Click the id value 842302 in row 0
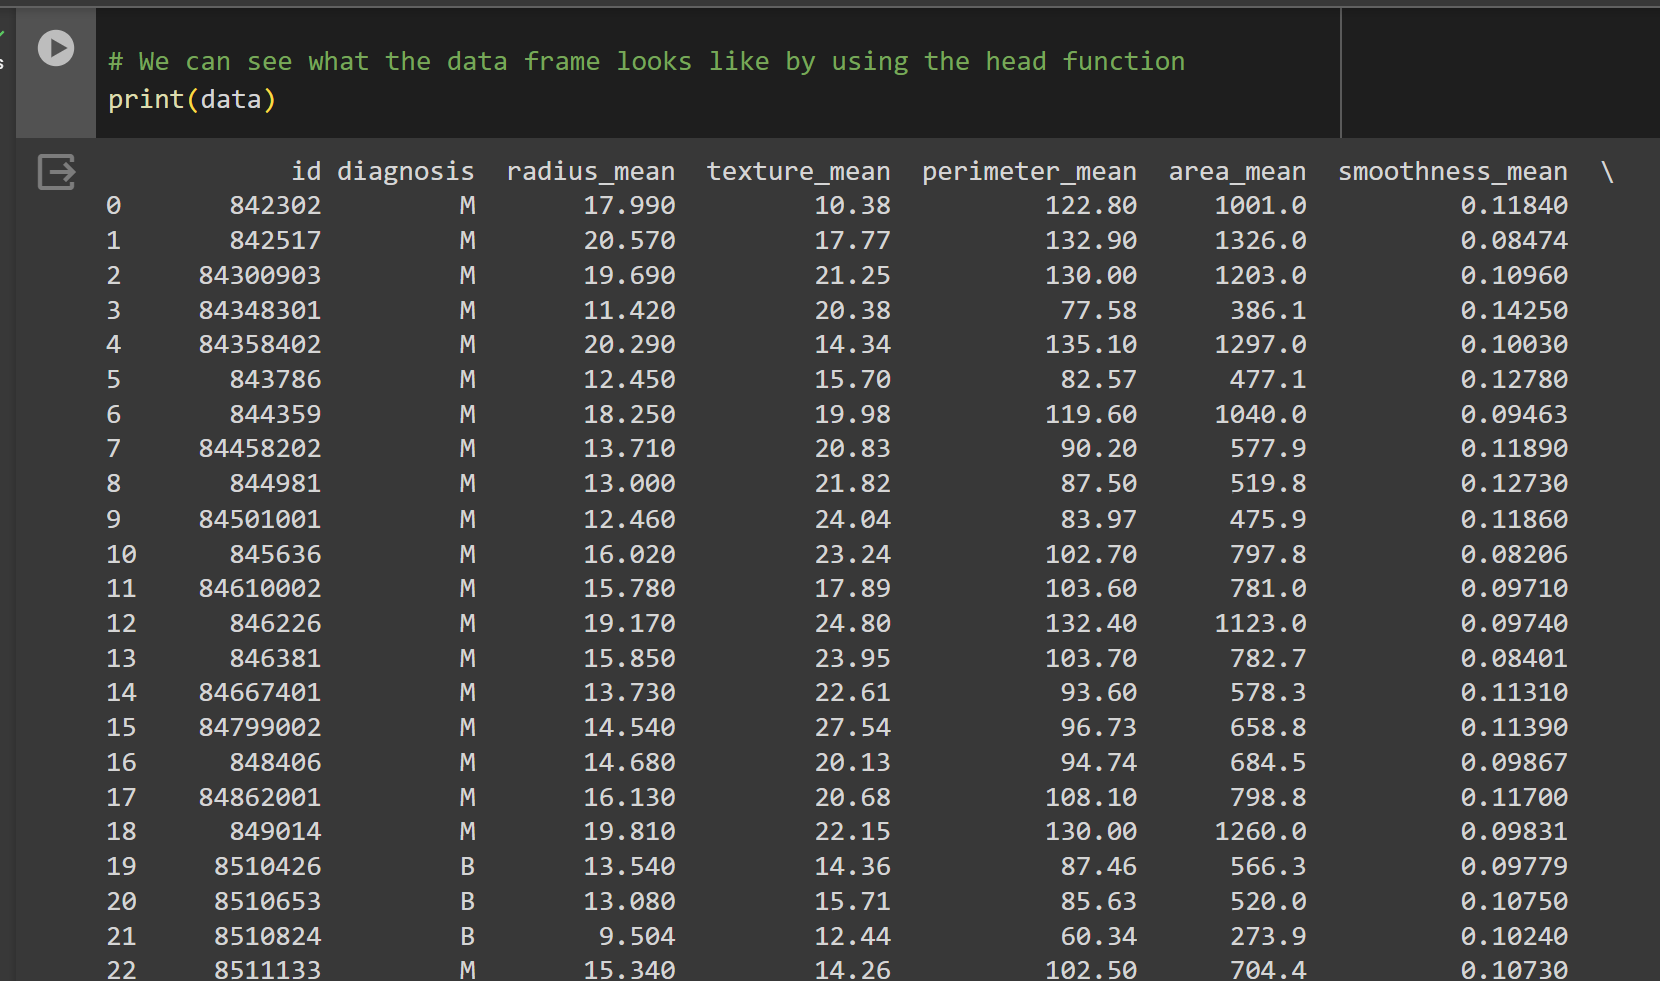This screenshot has height=982, width=1660. click(275, 206)
